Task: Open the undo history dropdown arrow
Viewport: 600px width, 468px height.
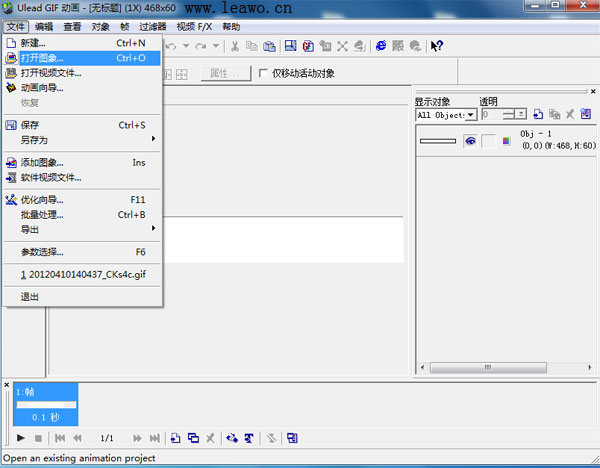Action: [x=186, y=46]
